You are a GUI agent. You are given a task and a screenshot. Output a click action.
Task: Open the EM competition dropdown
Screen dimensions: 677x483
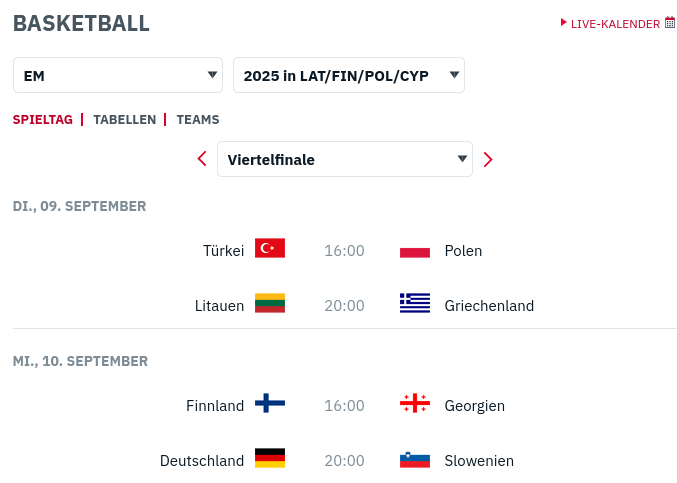coord(118,75)
